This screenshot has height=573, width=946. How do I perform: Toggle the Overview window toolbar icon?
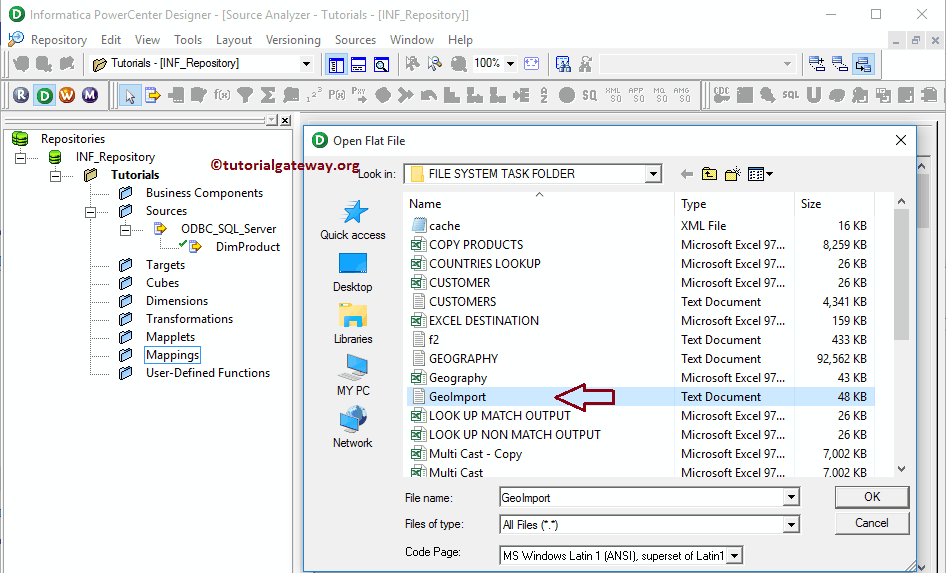pos(381,64)
